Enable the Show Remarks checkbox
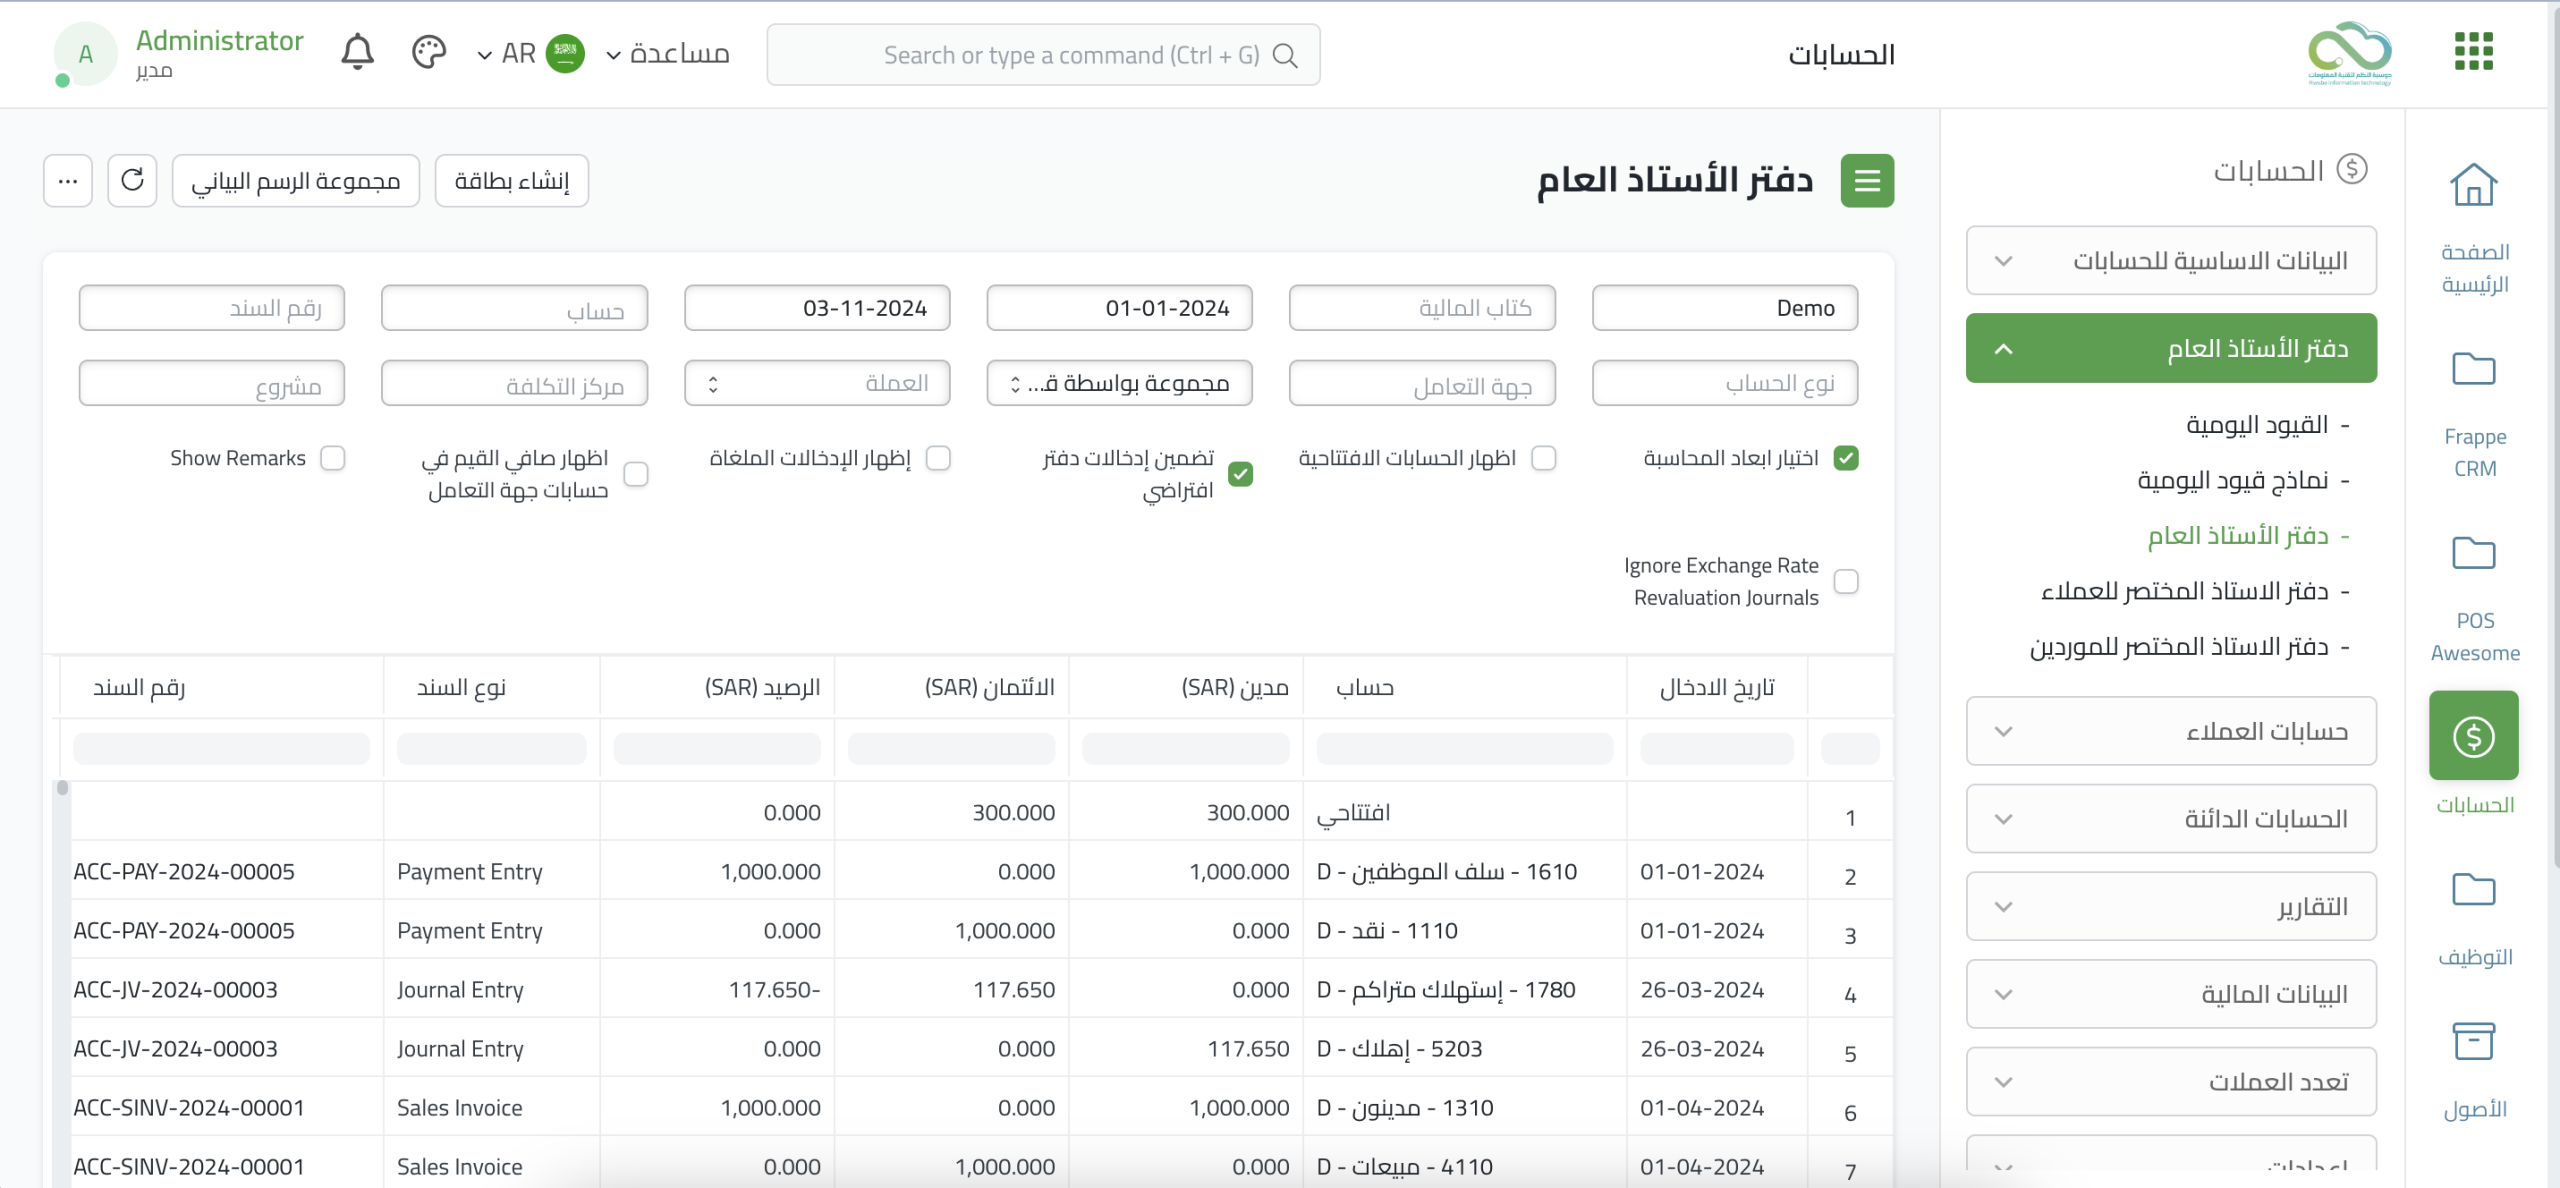The height and width of the screenshot is (1188, 2560). (x=333, y=458)
